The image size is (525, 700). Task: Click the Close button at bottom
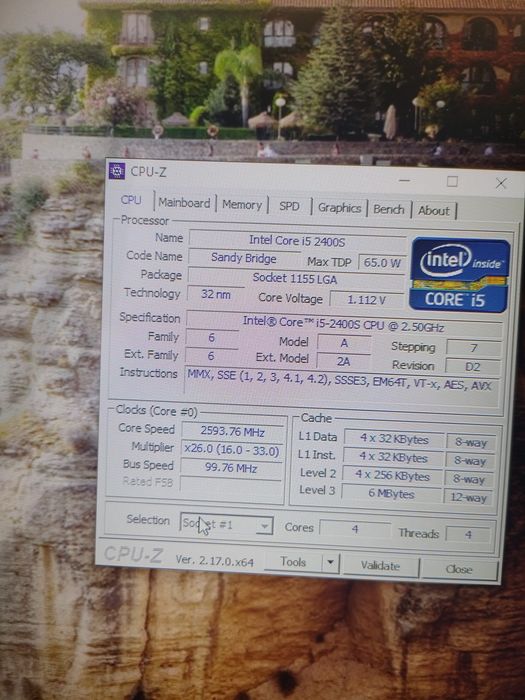pyautogui.click(x=459, y=569)
